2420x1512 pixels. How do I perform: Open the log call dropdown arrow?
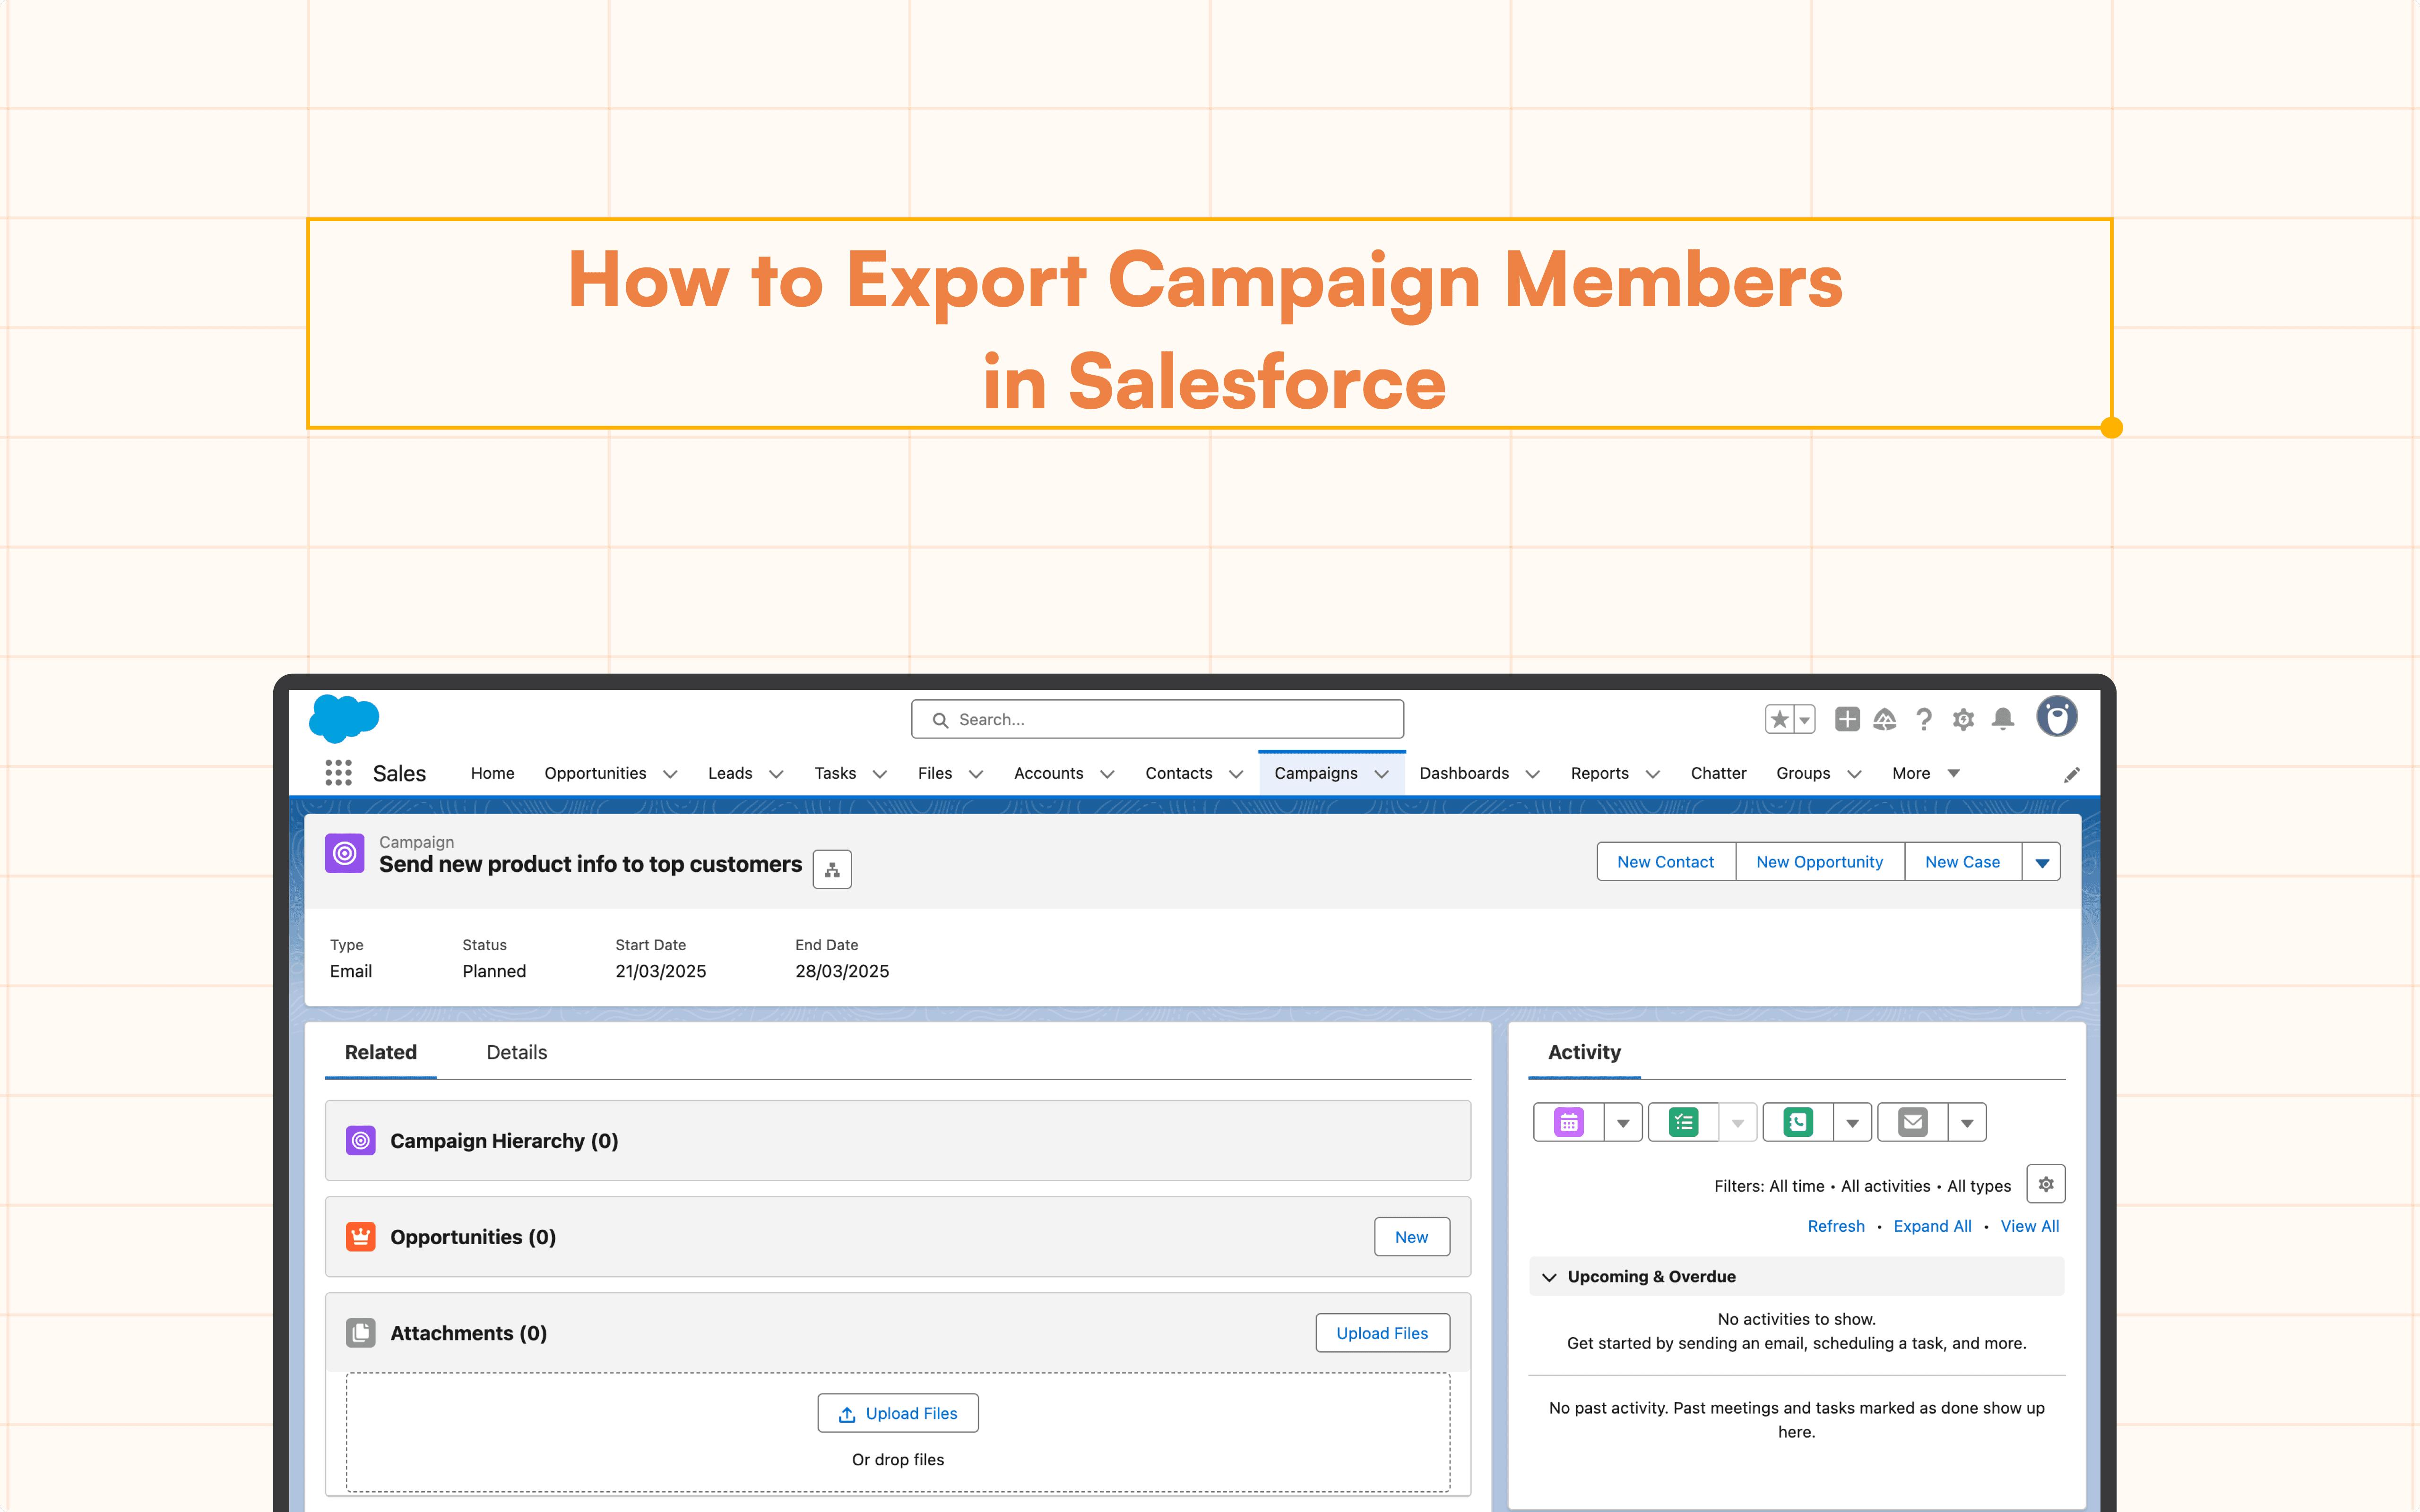coord(1852,1122)
